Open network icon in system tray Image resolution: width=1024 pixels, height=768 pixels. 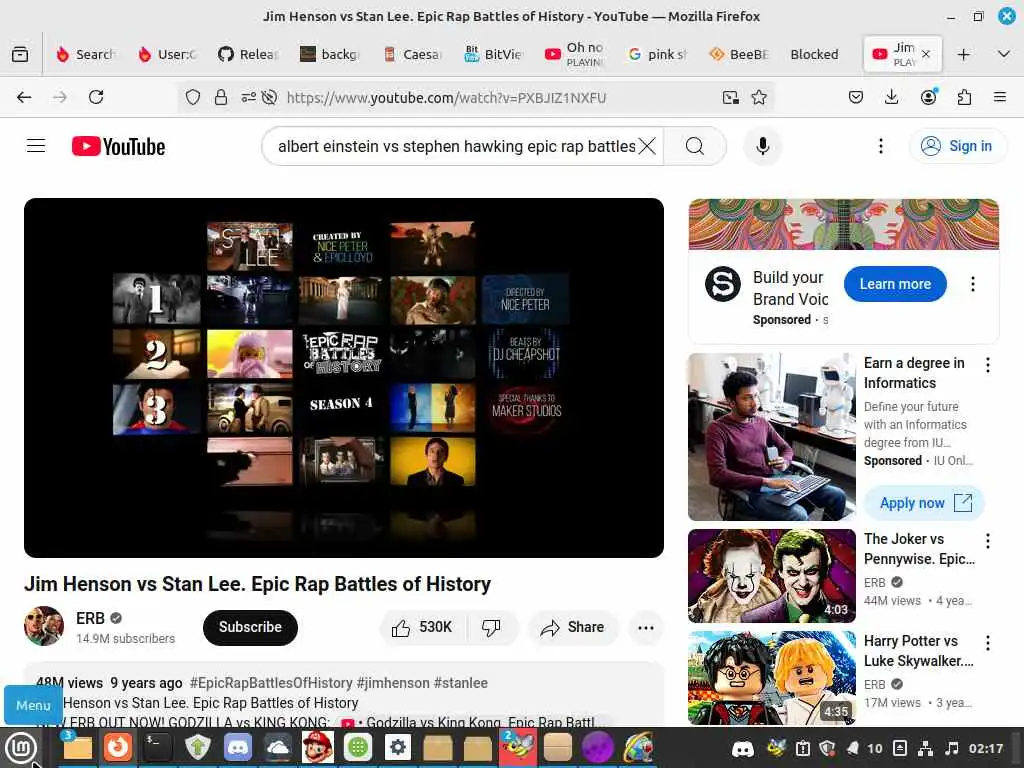click(925, 748)
